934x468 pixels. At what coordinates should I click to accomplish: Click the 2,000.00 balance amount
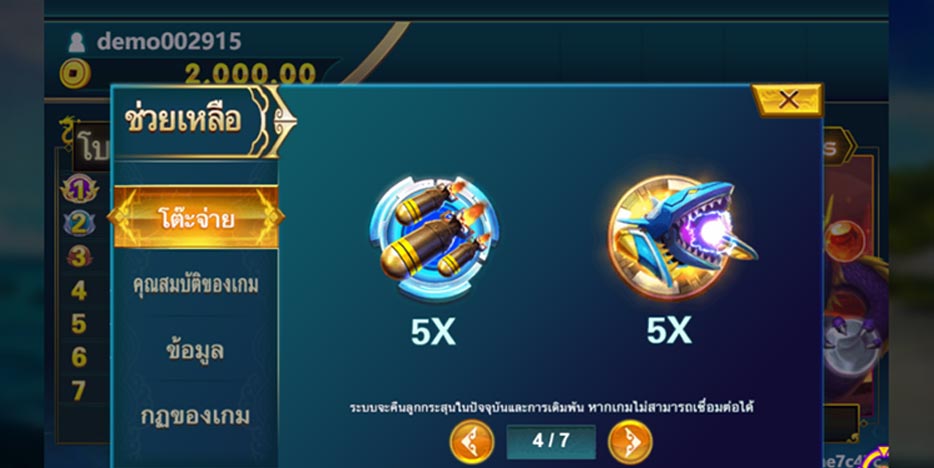pyautogui.click(x=250, y=74)
